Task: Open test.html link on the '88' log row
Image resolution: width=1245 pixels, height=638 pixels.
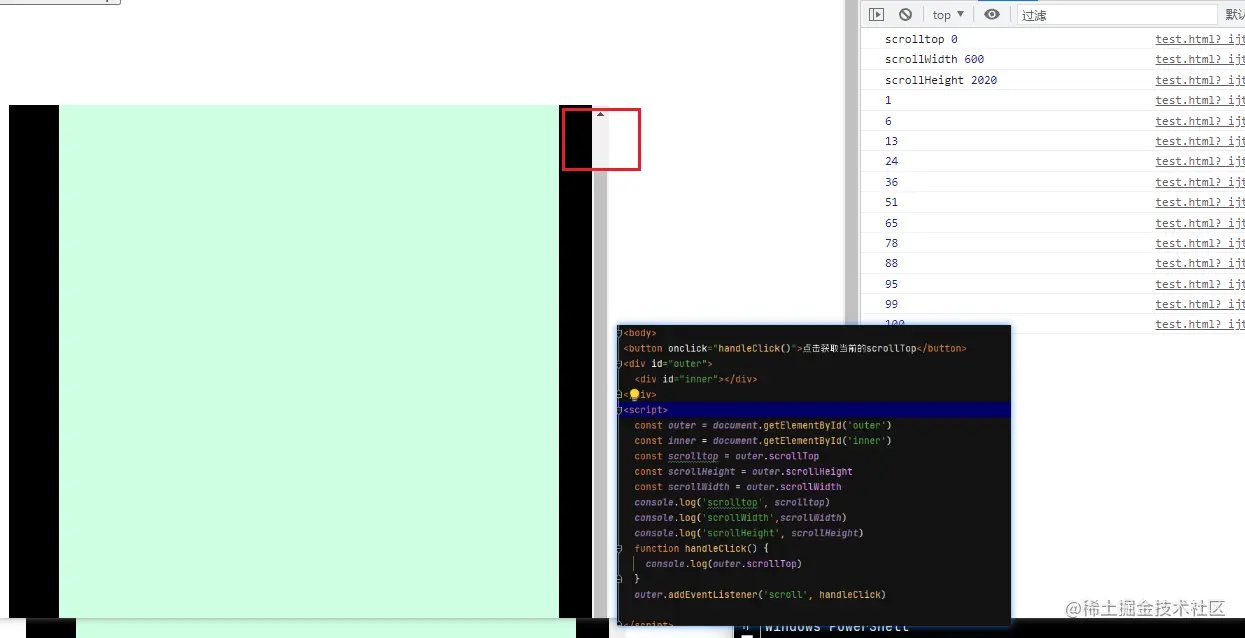Action: coord(1200,263)
